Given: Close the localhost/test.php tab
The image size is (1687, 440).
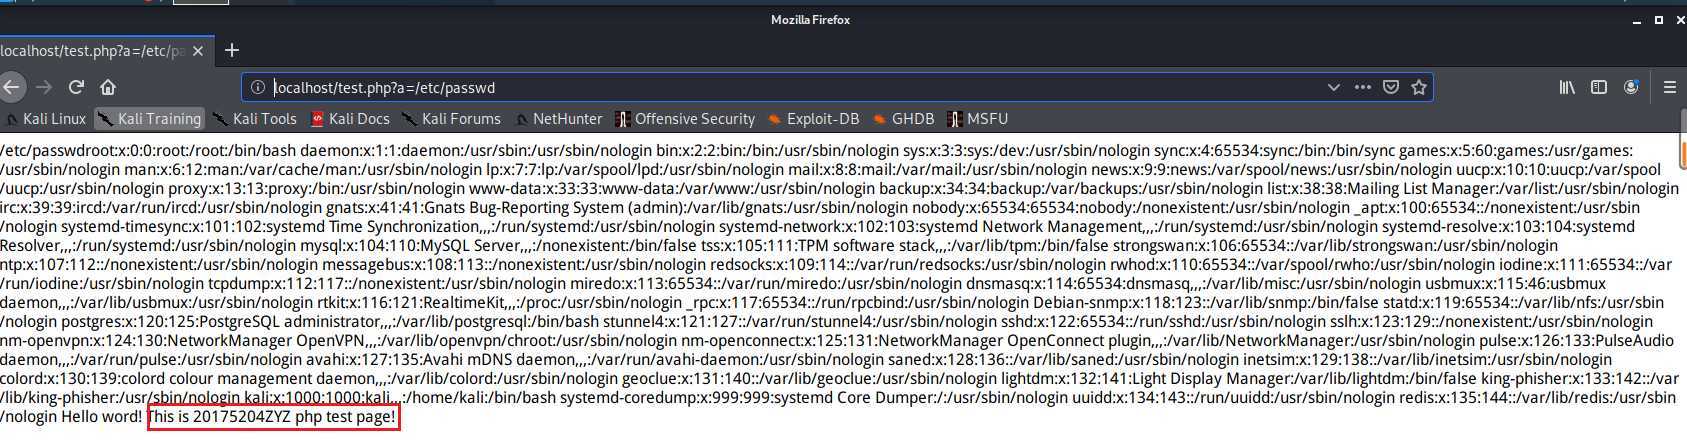Looking at the screenshot, I should point(198,51).
